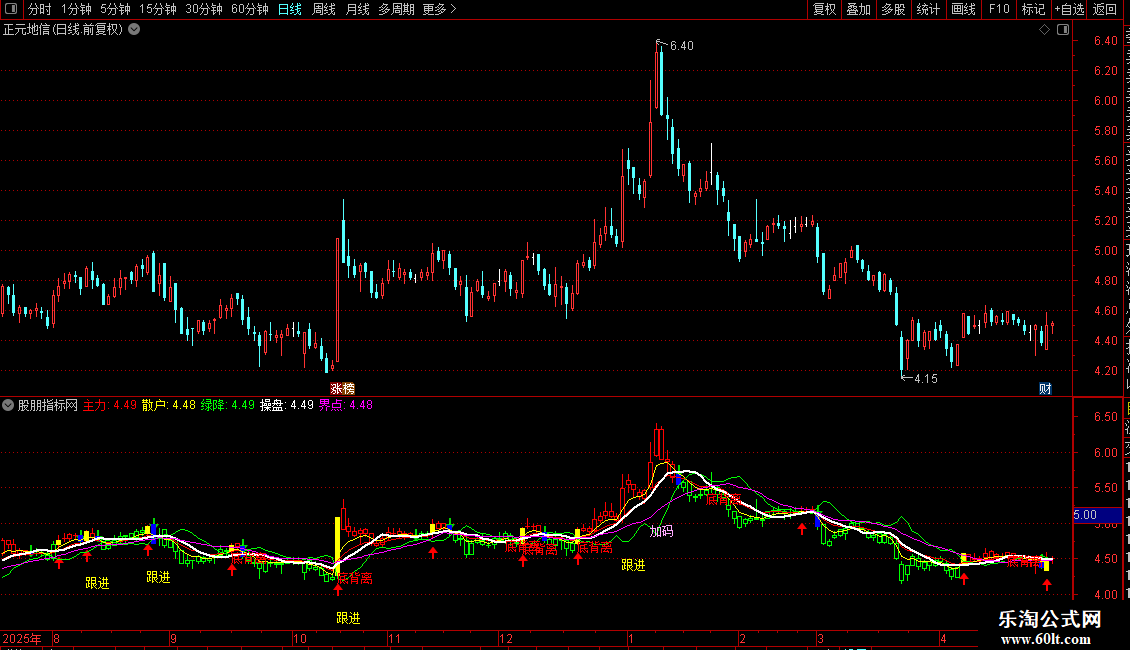This screenshot has height=650, width=1130.
Task: Open the 复权 adjustment menu
Action: pos(824,9)
